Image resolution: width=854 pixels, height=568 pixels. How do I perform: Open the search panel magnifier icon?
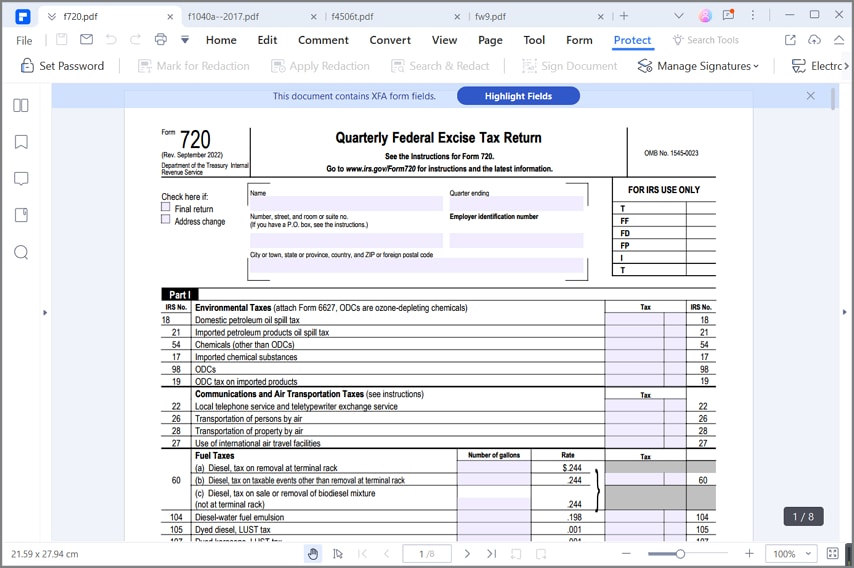click(21, 252)
